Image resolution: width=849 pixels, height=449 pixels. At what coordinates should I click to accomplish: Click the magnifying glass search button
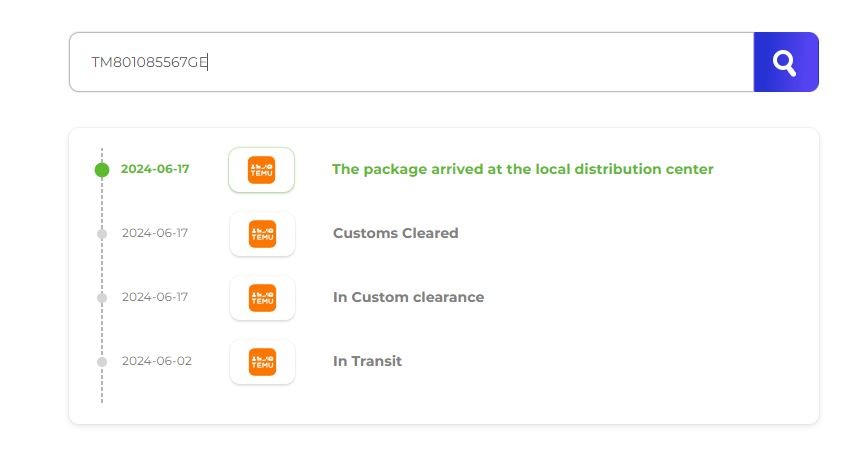[785, 62]
